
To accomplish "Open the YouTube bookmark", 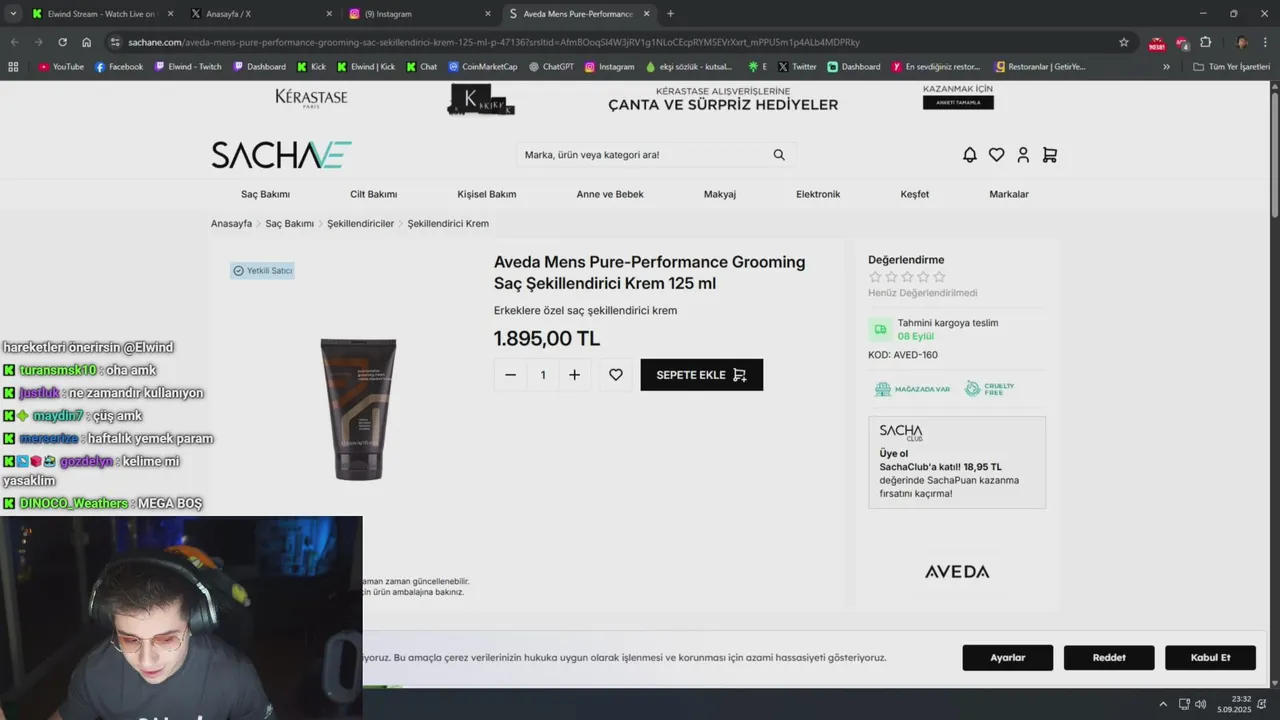I will click(x=61, y=67).
